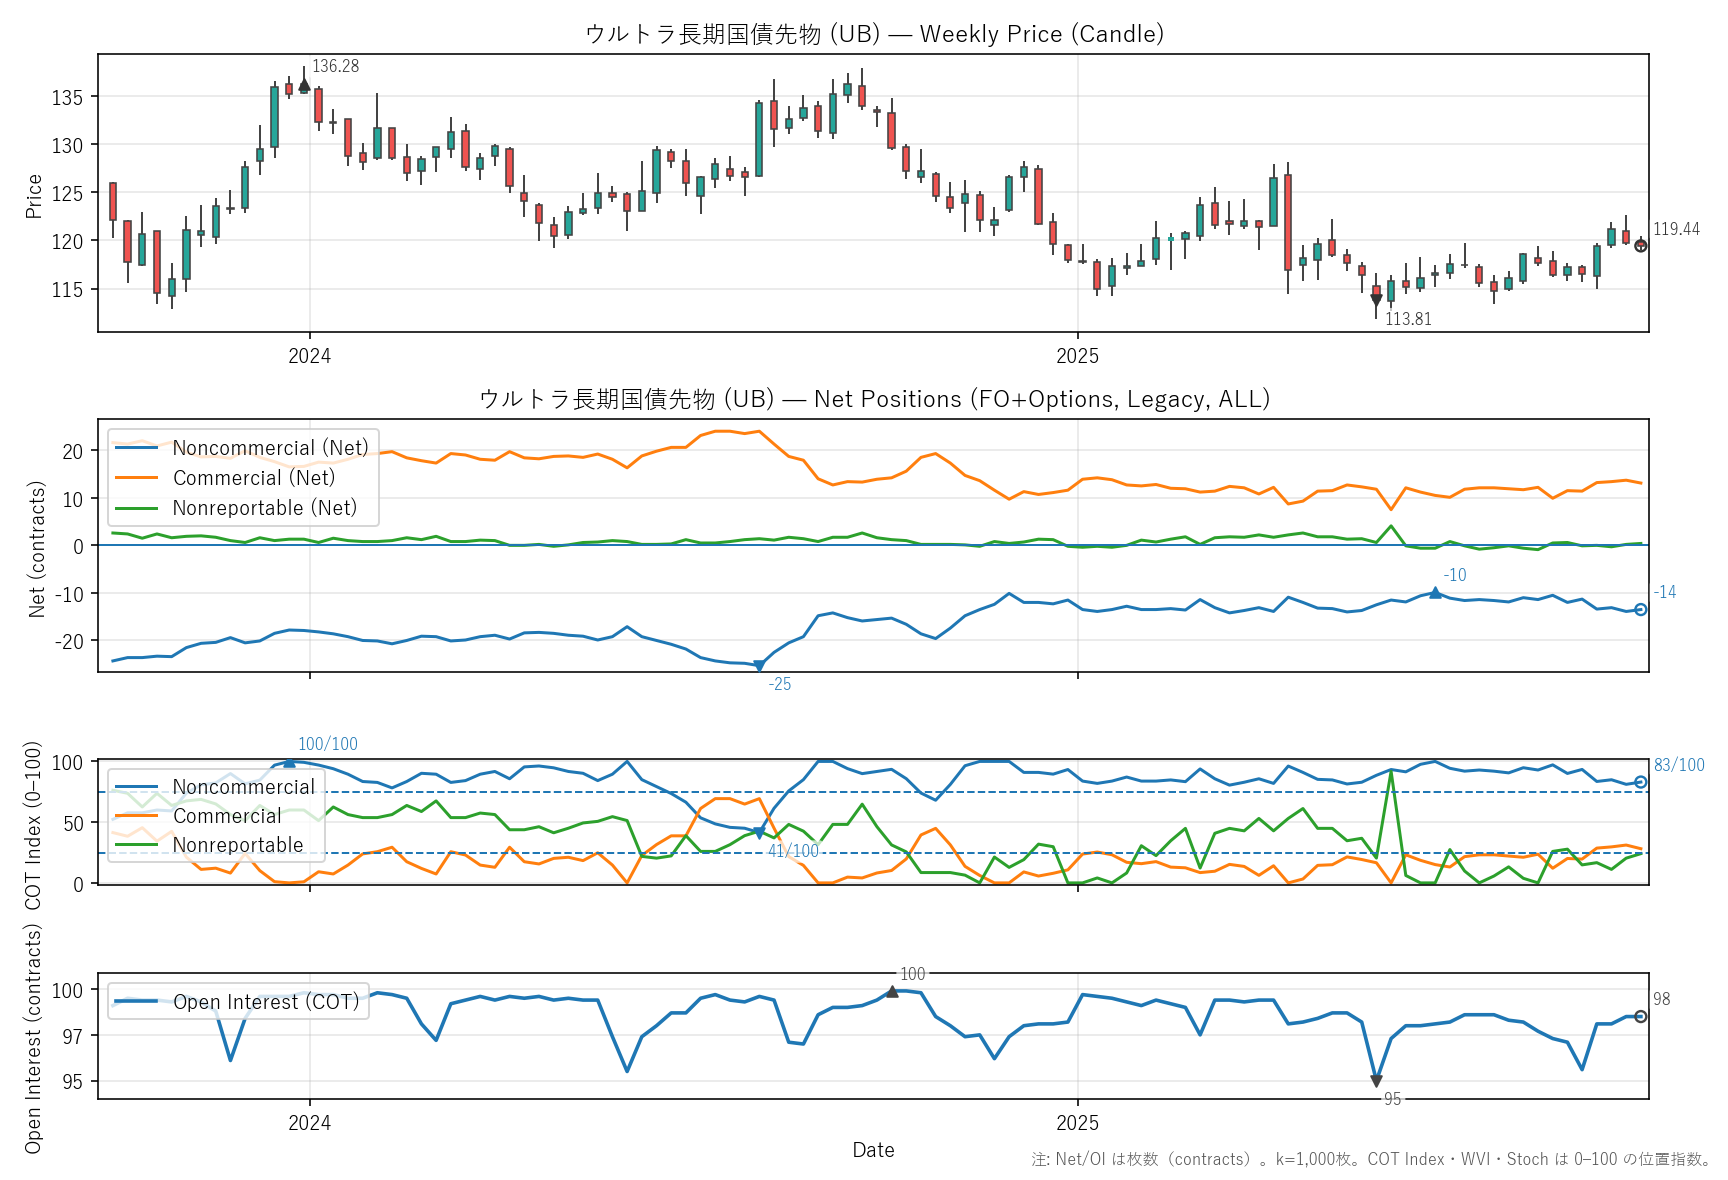The height and width of the screenshot is (1180, 1728).
Task: Click the open interest peak marker at 100
Action: 892,992
